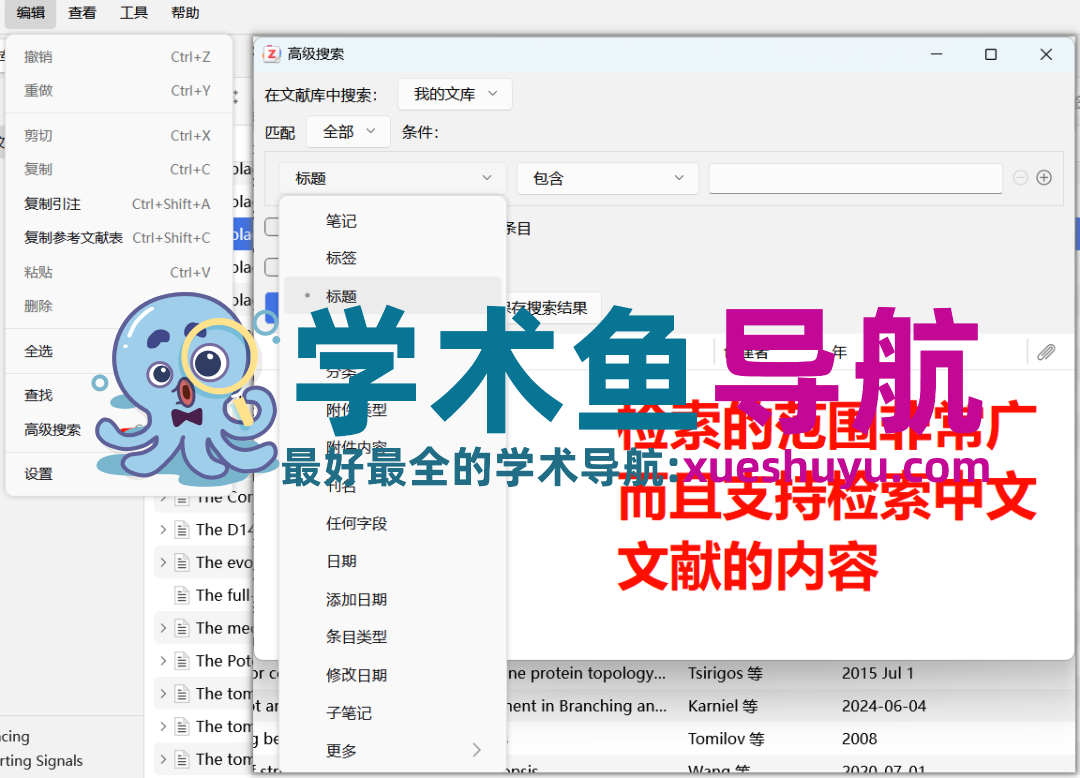Expand the 更多 submenu arrow
This screenshot has height=778, width=1080.
(x=477, y=750)
